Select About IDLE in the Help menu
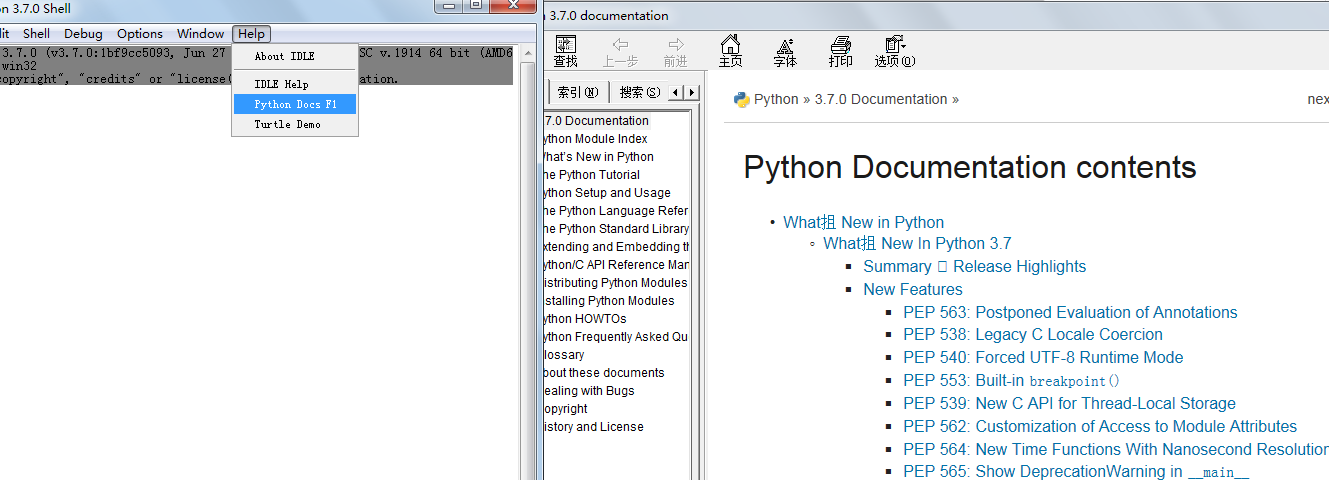The height and width of the screenshot is (480, 1329). tap(284, 56)
